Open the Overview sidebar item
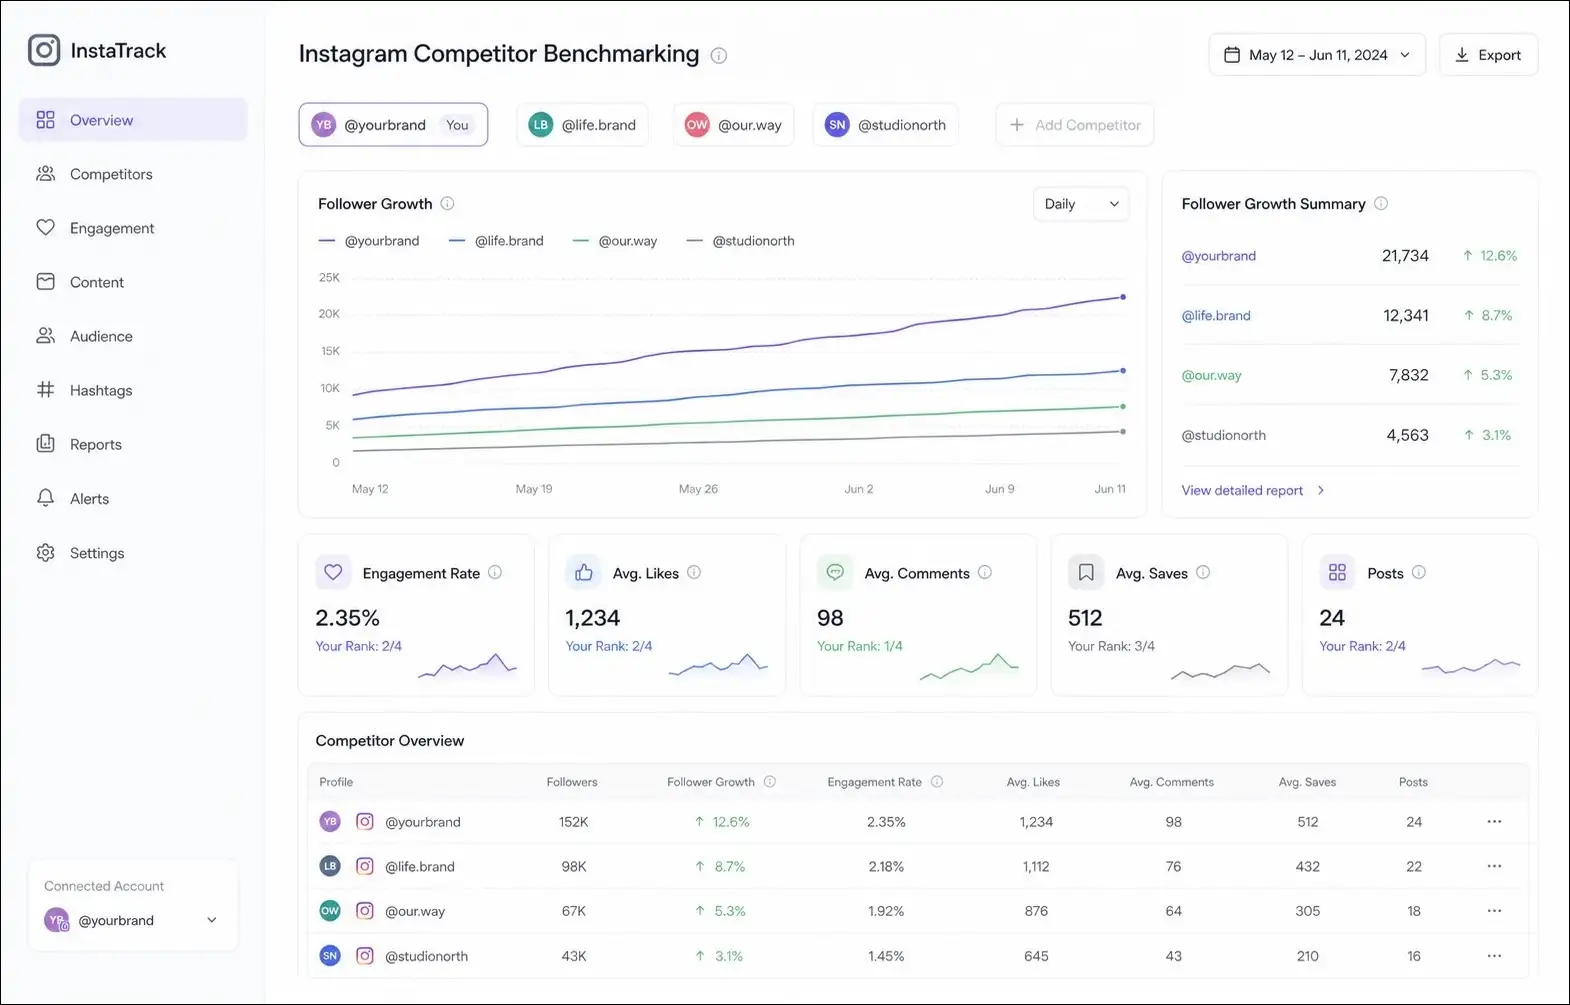This screenshot has height=1005, width=1570. click(x=133, y=120)
